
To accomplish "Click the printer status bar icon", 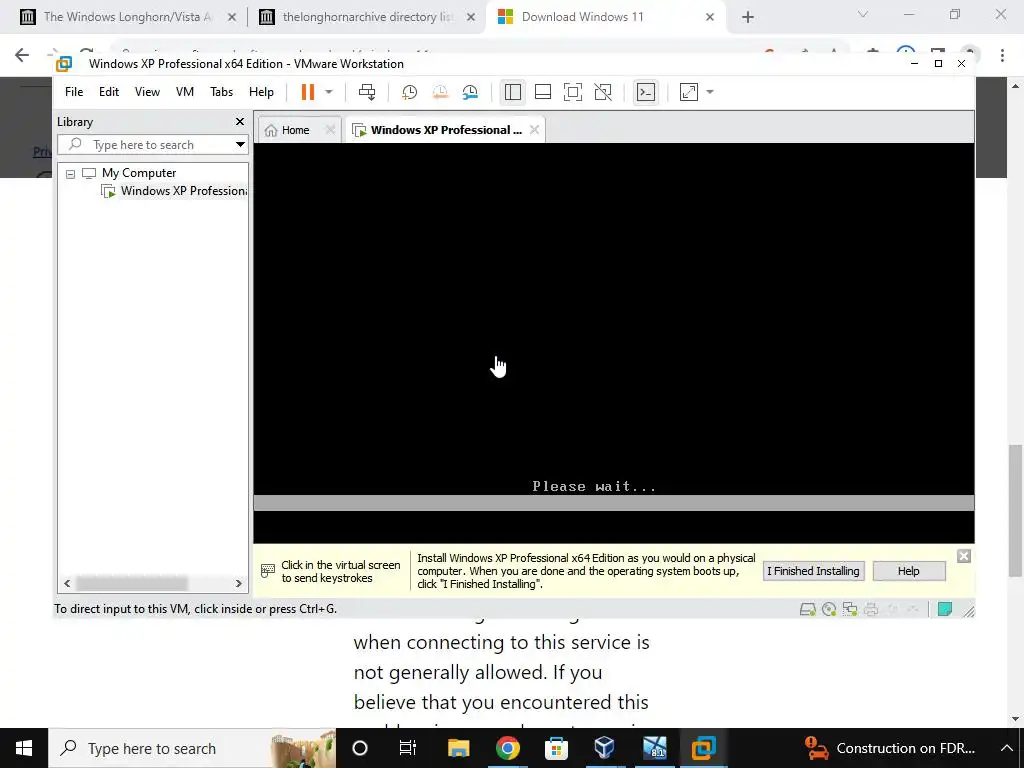I will click(871, 609).
